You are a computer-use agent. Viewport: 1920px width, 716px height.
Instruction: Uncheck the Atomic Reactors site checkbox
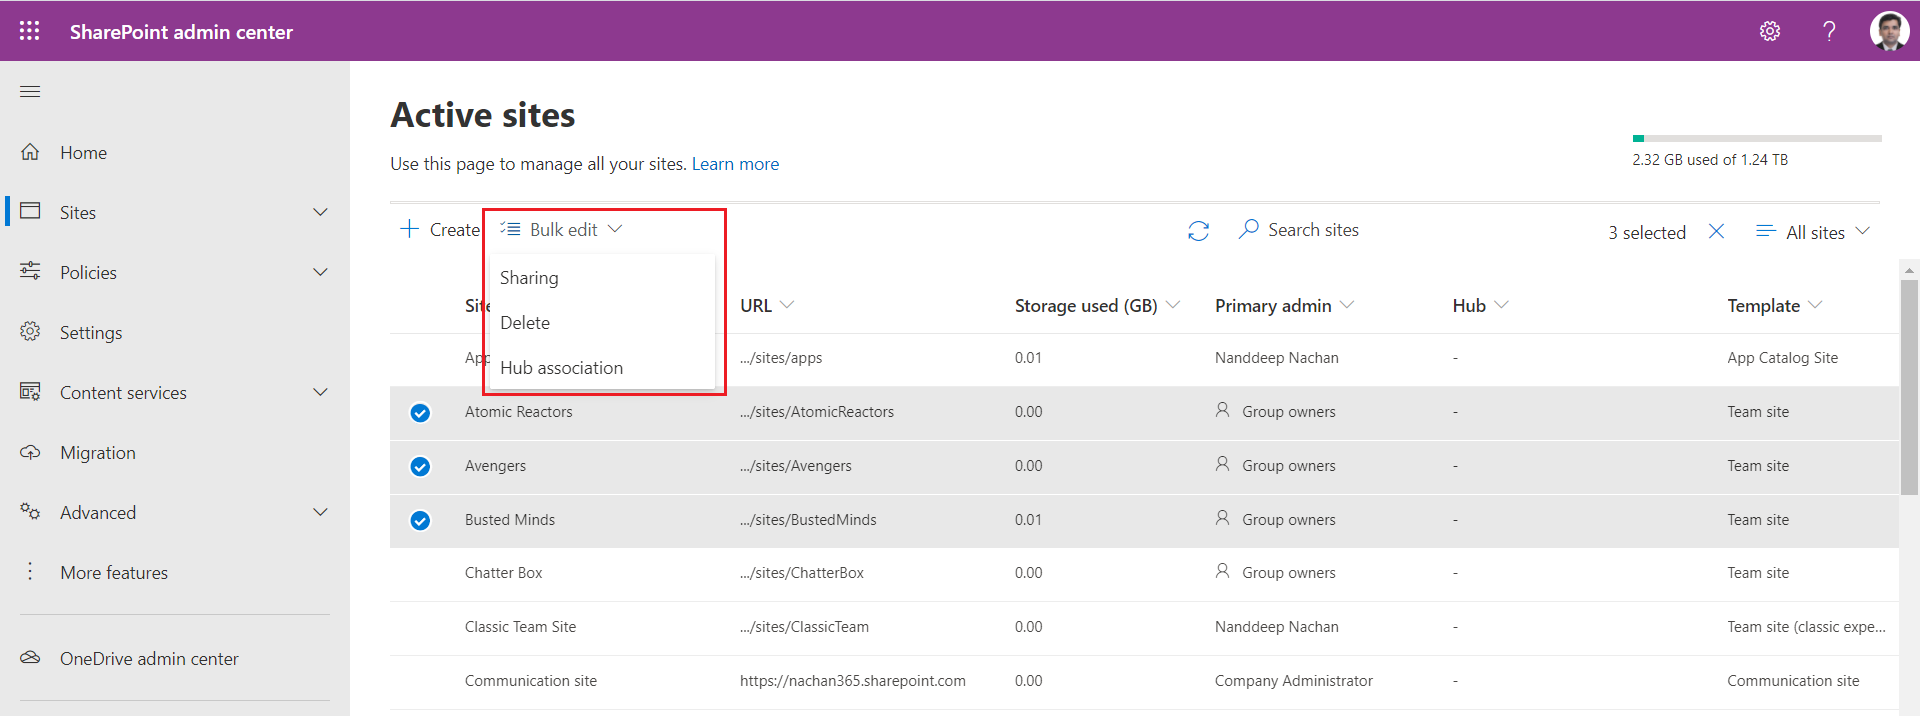tap(420, 413)
